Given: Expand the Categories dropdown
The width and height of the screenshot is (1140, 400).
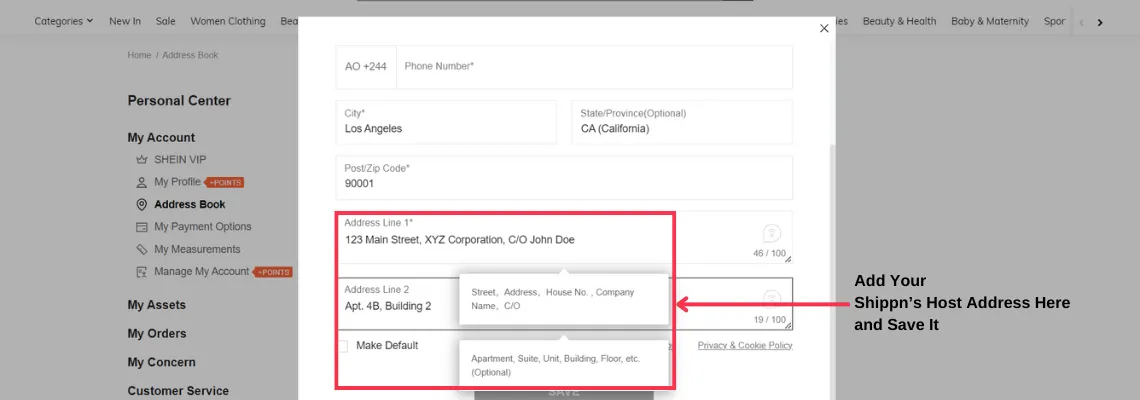Looking at the screenshot, I should [63, 21].
